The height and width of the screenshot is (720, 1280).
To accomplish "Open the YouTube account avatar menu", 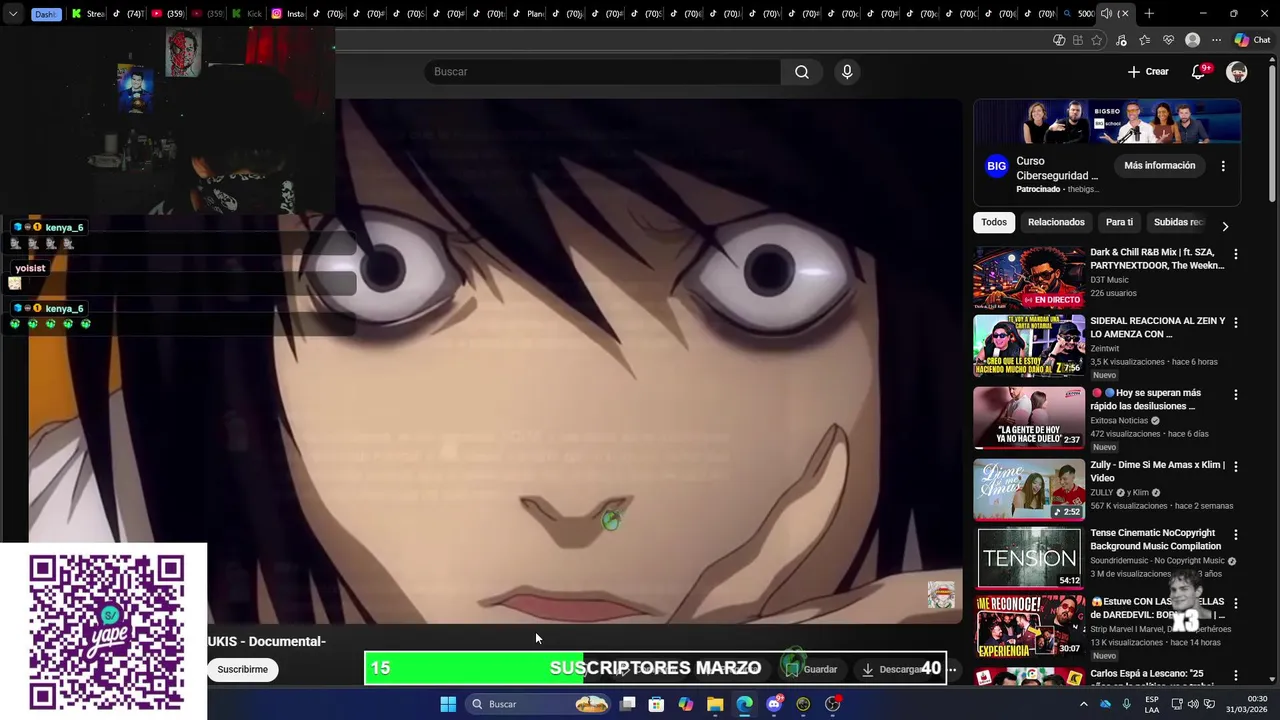I will click(x=1237, y=72).
